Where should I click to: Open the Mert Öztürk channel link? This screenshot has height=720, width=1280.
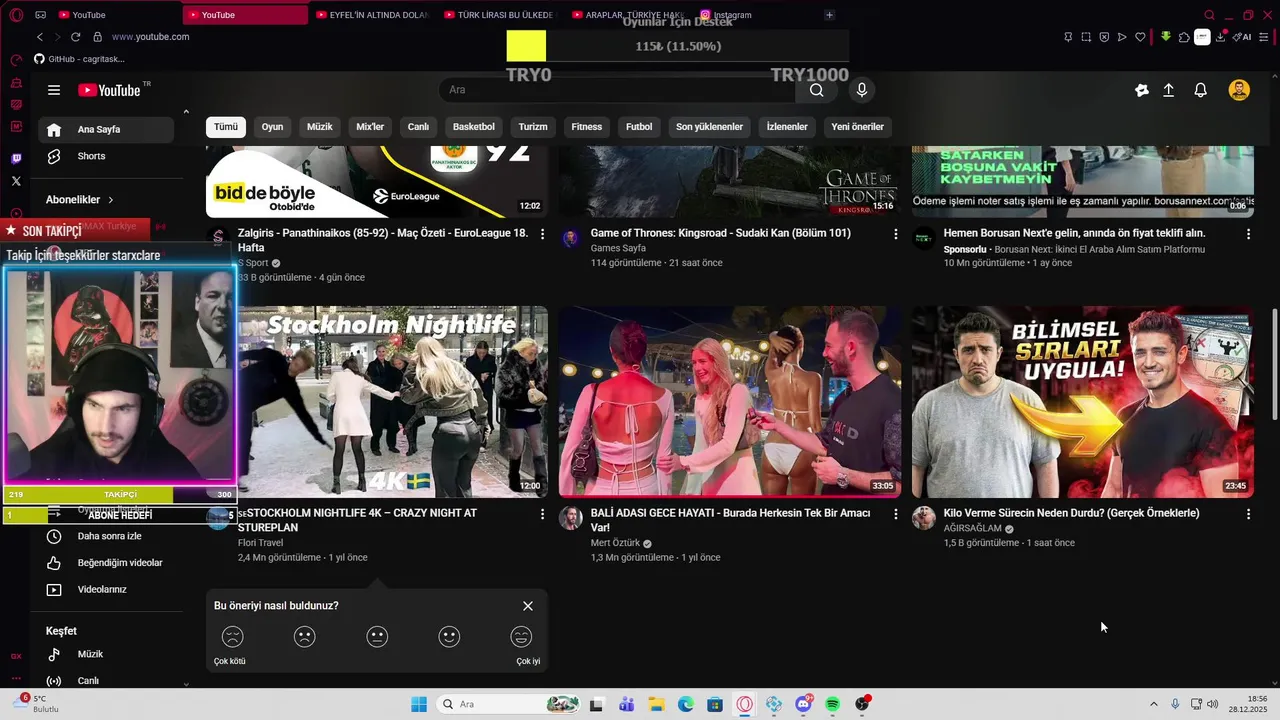coord(615,543)
